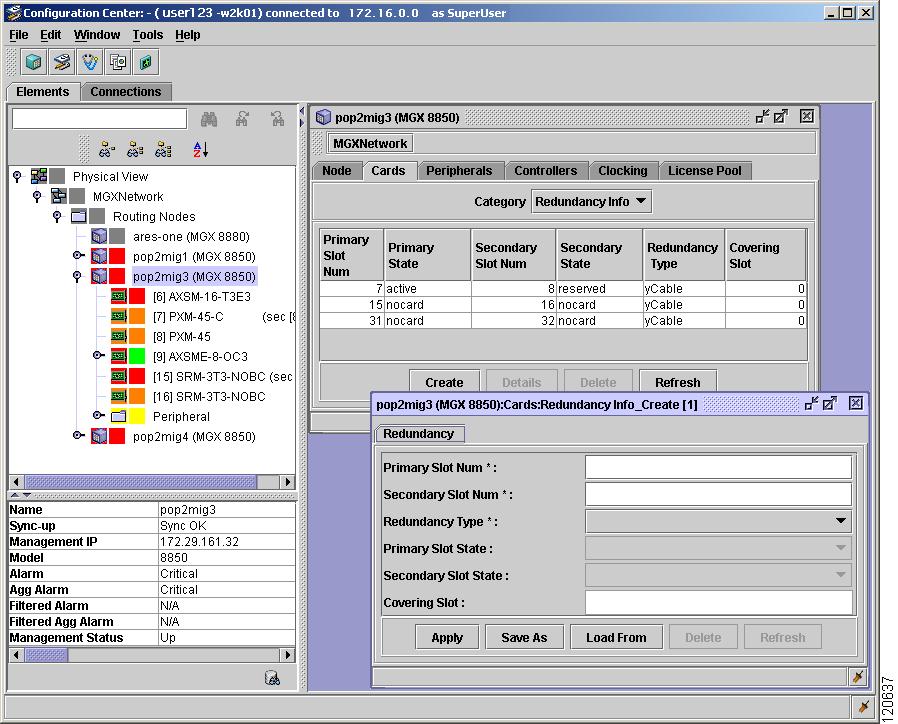The width and height of the screenshot is (898, 724).
Task: Click the Secondary Slot Num field
Action: (718, 494)
